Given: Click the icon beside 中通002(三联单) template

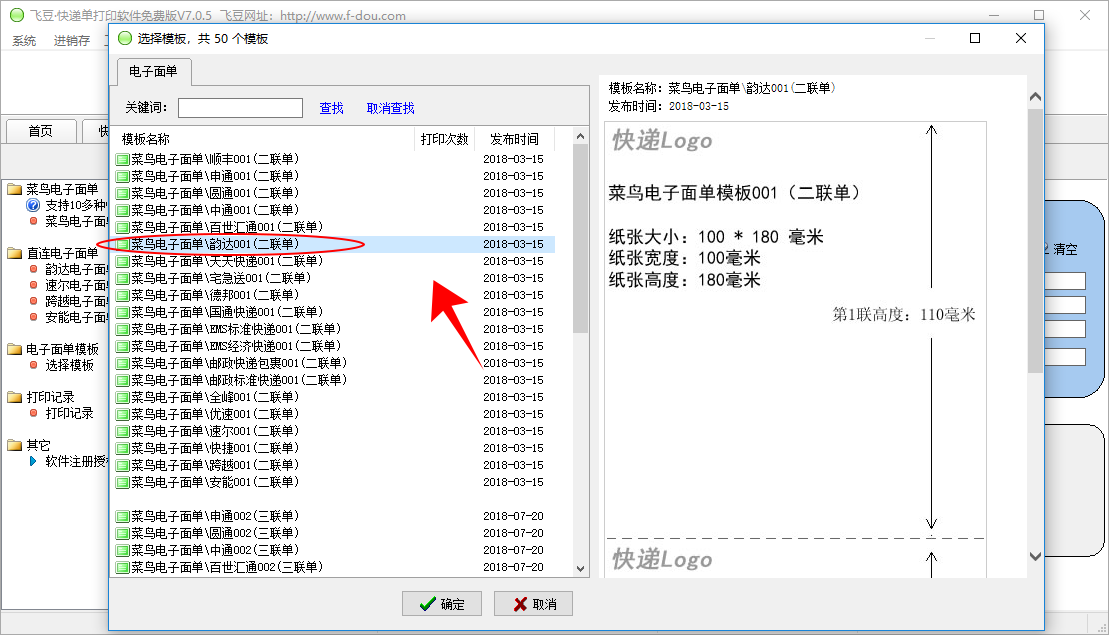Looking at the screenshot, I should click(x=122, y=550).
